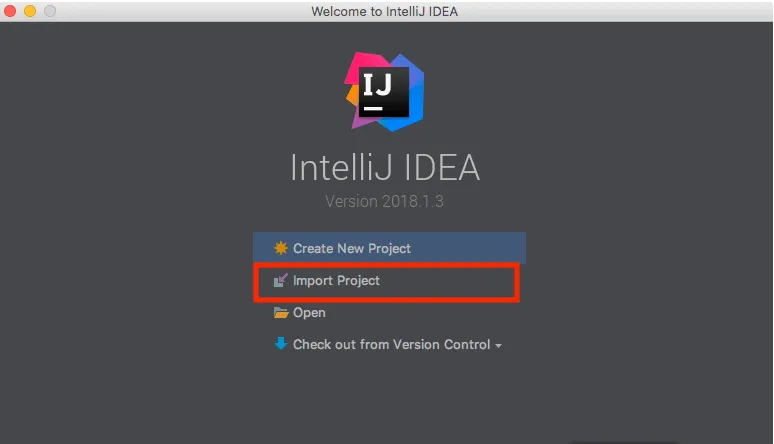This screenshot has height=444, width=774.
Task: Click the IntelliJ IDEA logo
Action: point(385,92)
